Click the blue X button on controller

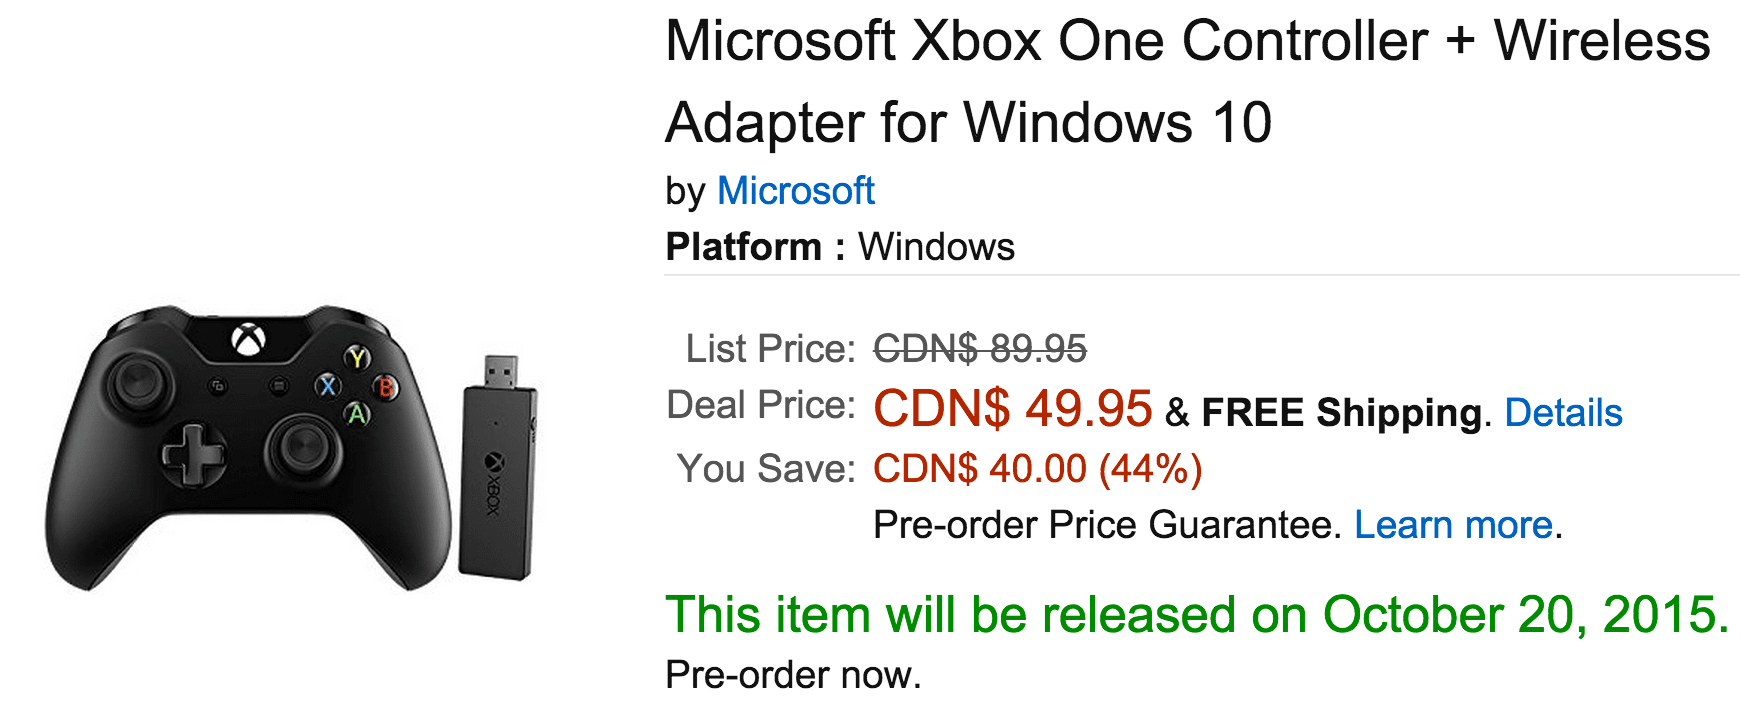pos(327,386)
